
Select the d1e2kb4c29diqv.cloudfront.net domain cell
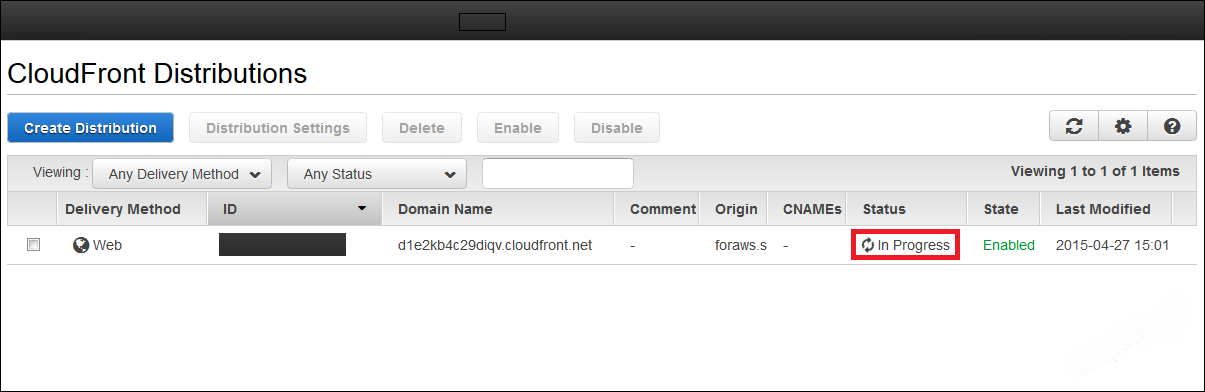point(495,245)
